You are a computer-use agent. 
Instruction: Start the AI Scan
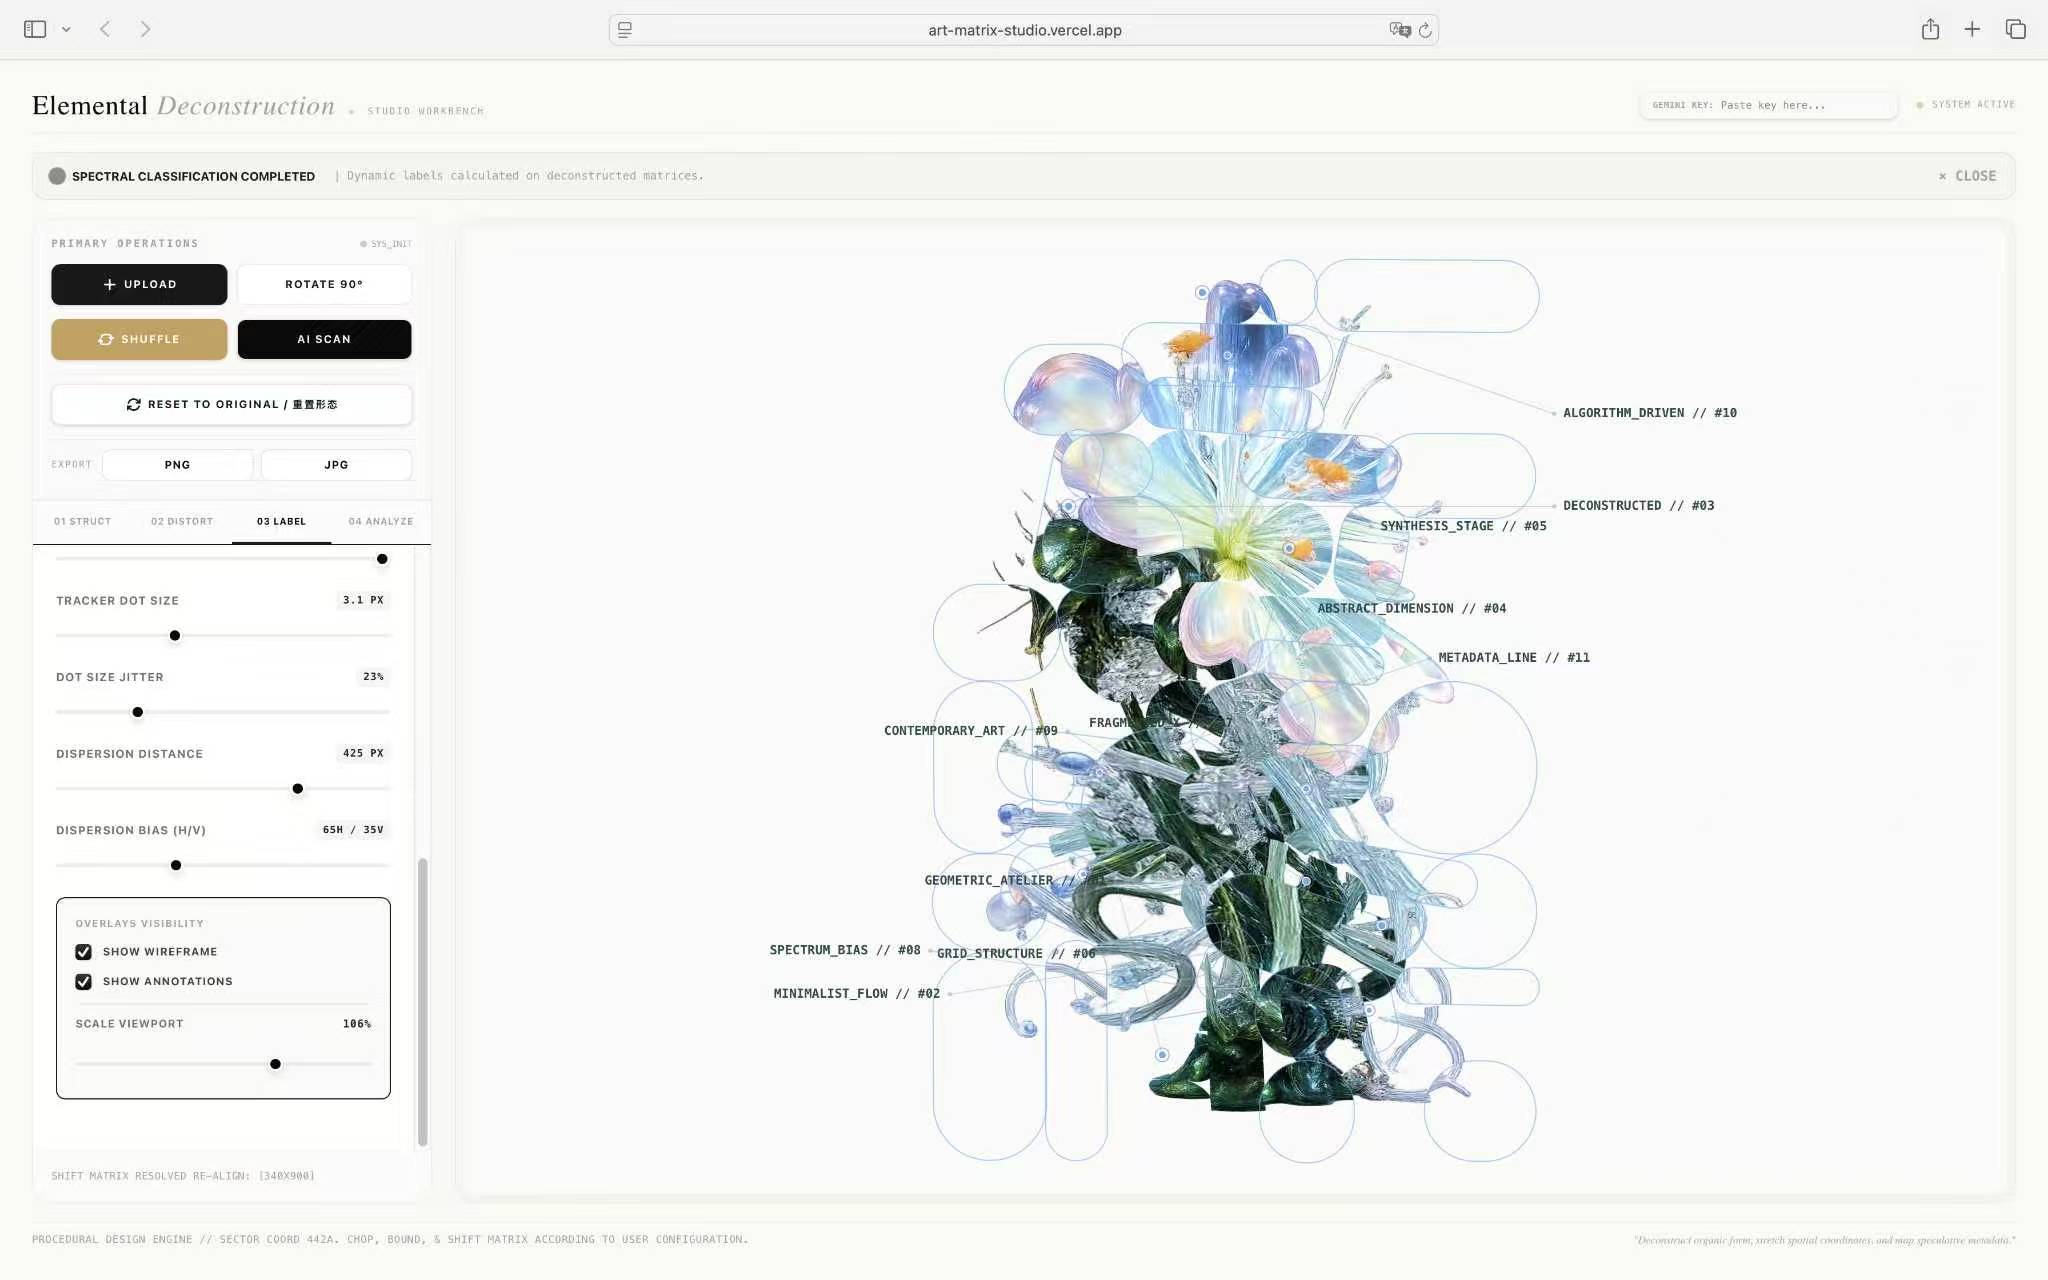pyautogui.click(x=324, y=339)
